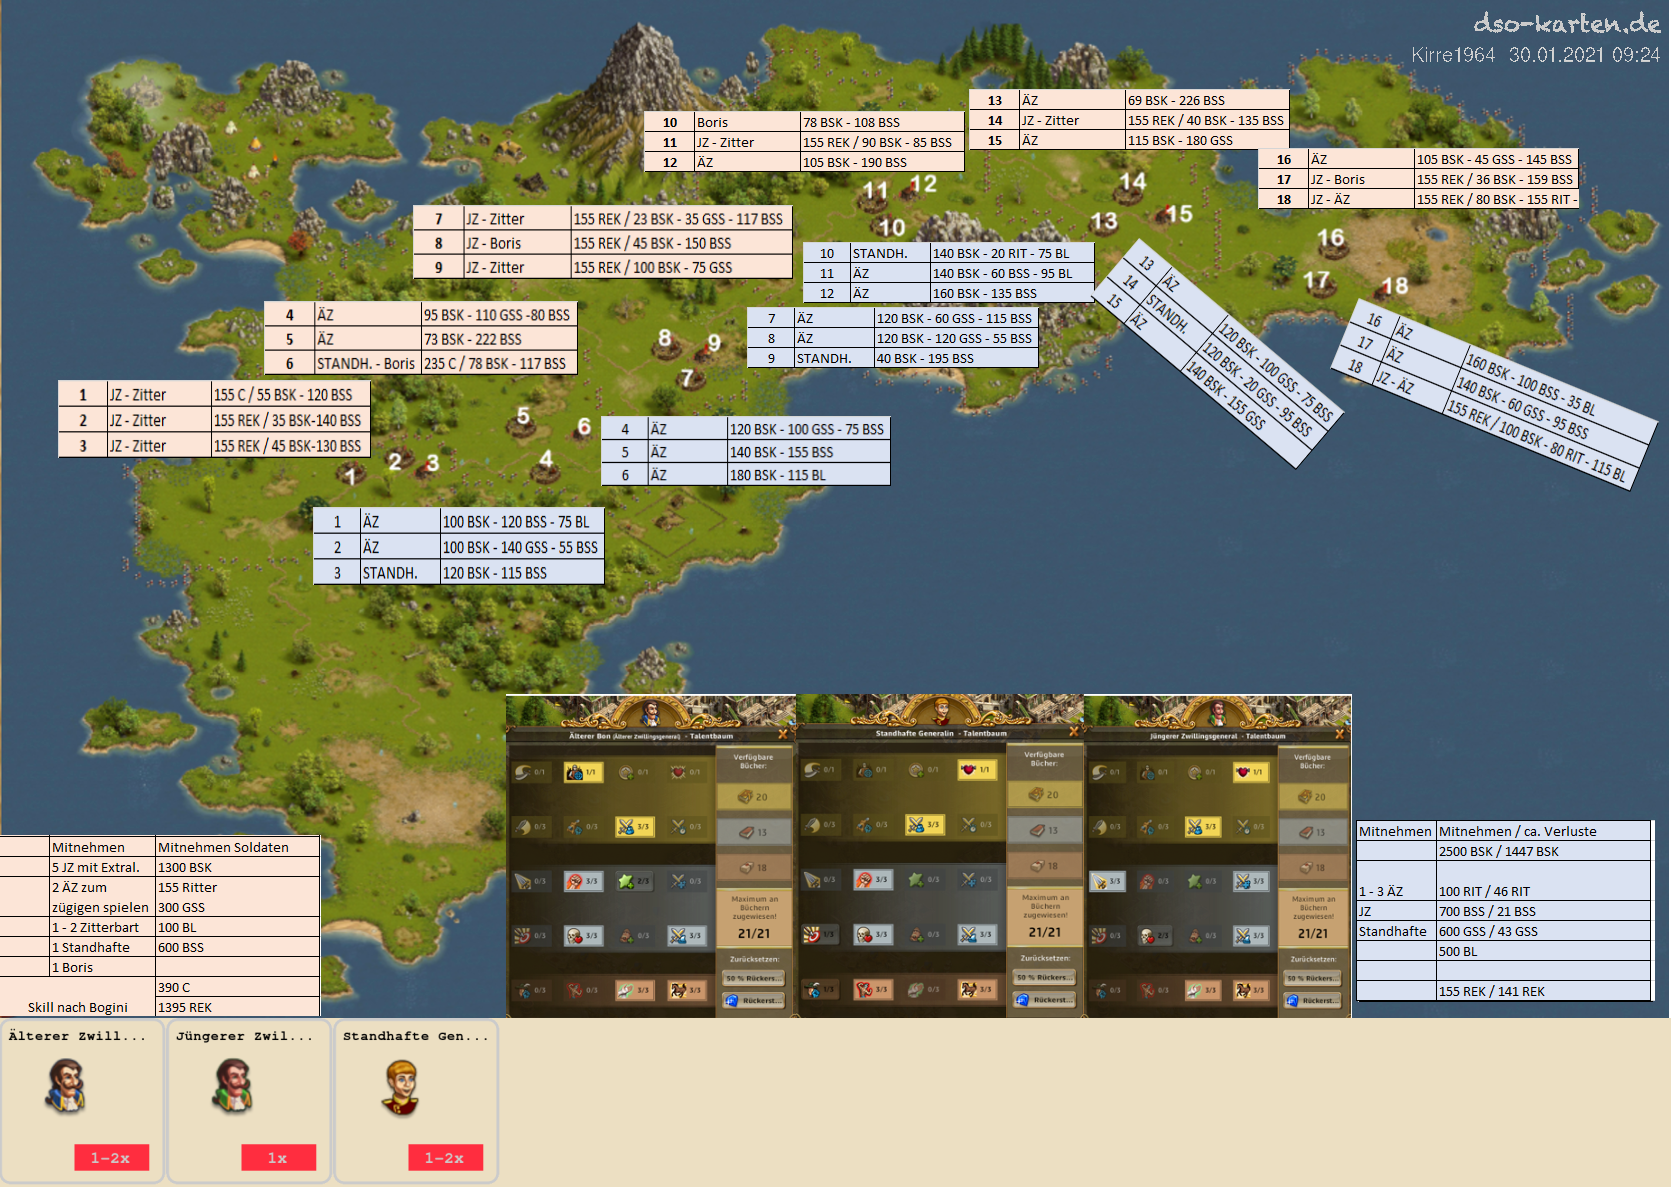Click the red 1x badge
Screen dimensions: 1671x1187
(278, 1157)
